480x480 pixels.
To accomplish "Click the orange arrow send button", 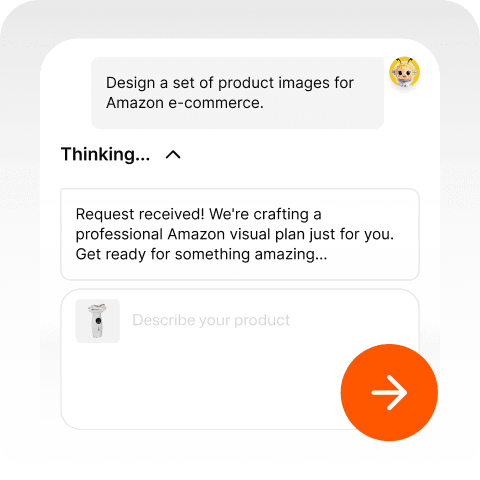I will coord(389,392).
